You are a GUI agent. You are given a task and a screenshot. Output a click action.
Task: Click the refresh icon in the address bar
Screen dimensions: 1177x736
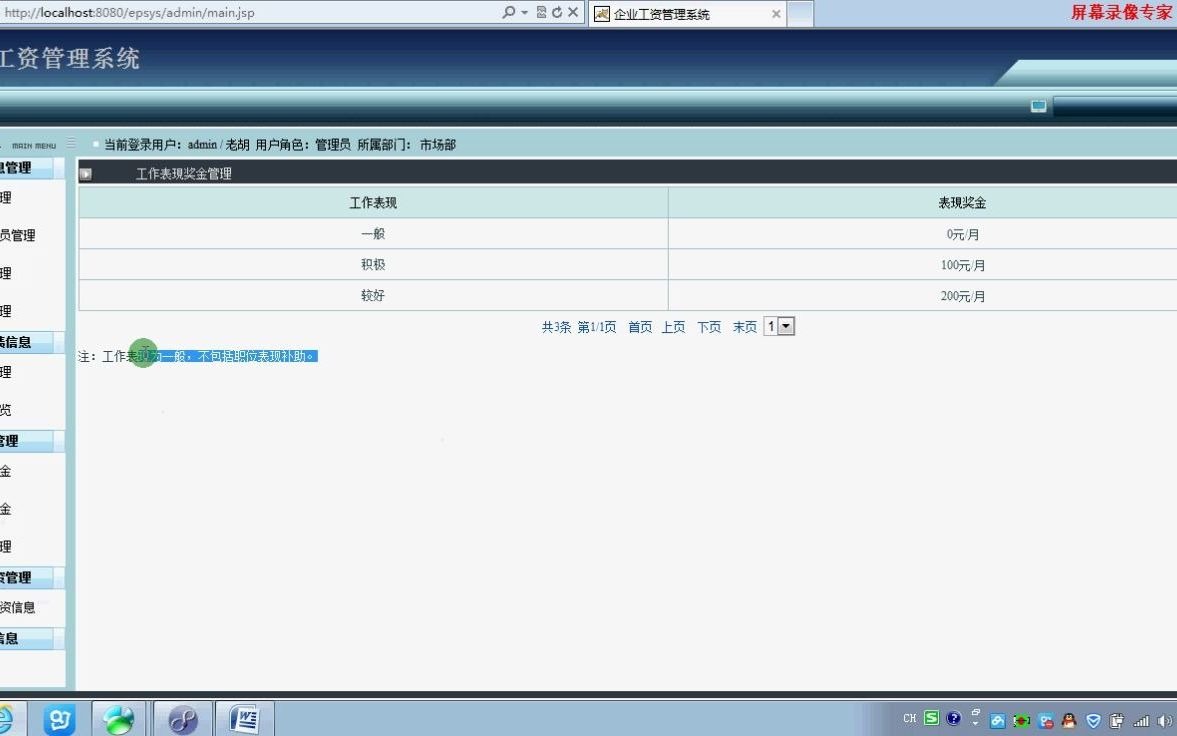559,12
